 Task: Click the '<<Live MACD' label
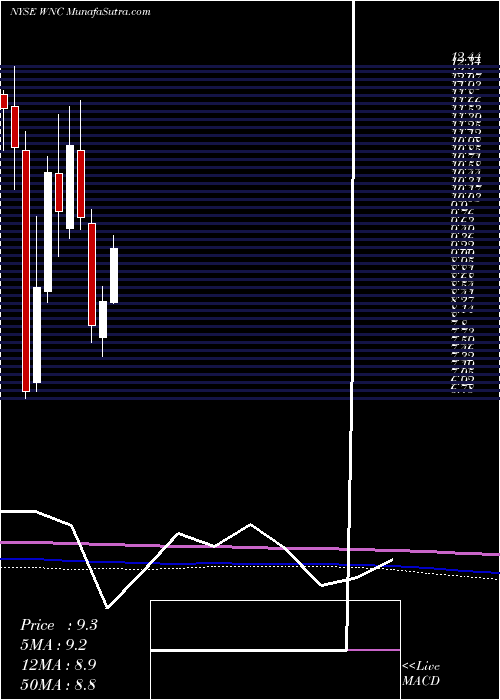click(x=421, y=673)
